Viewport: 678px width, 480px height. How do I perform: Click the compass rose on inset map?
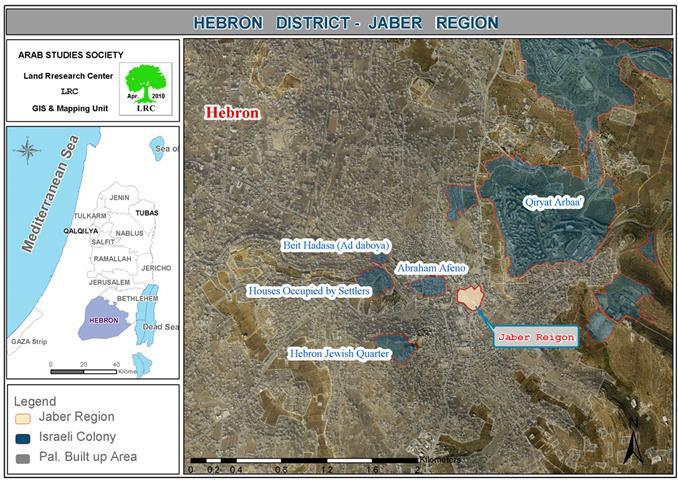29,154
